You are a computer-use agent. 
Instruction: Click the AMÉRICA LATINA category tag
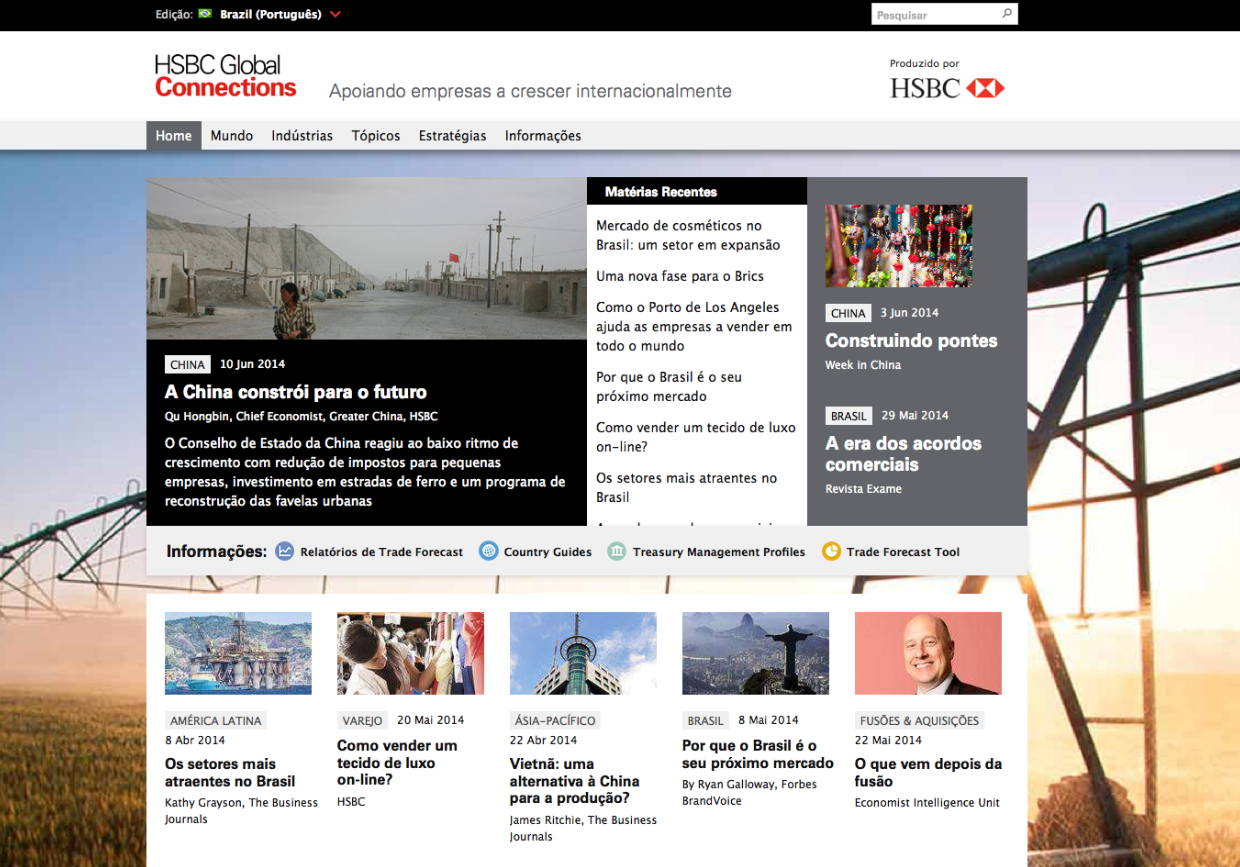216,720
